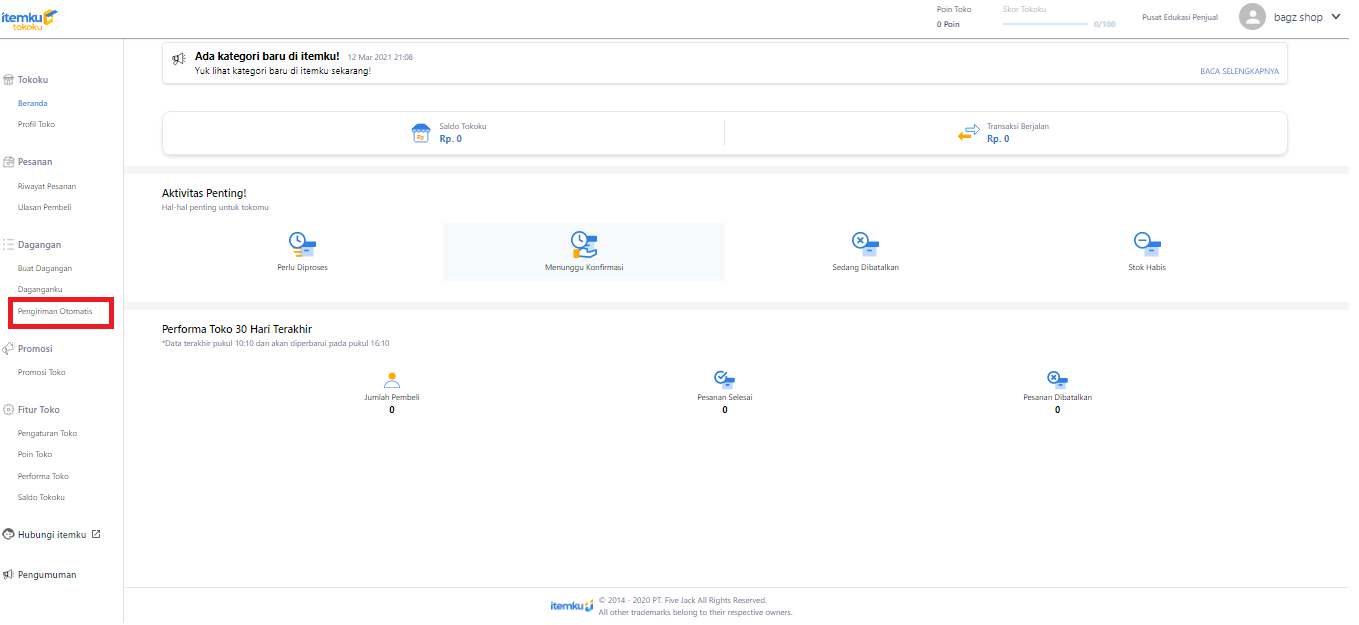The image size is (1359, 625).
Task: Click the BACA SELENGKAPNYA link
Action: tap(1239, 72)
